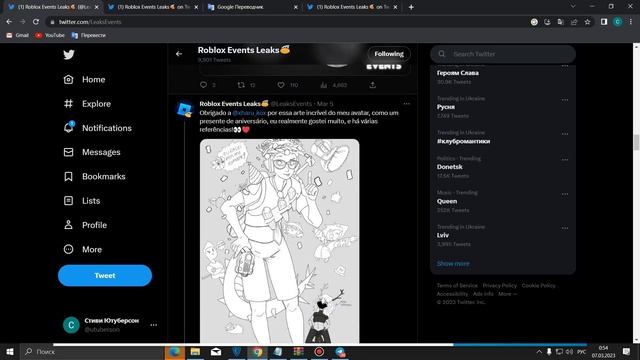Open the Terms of Service link
This screenshot has width=640, height=360.
(457, 285)
